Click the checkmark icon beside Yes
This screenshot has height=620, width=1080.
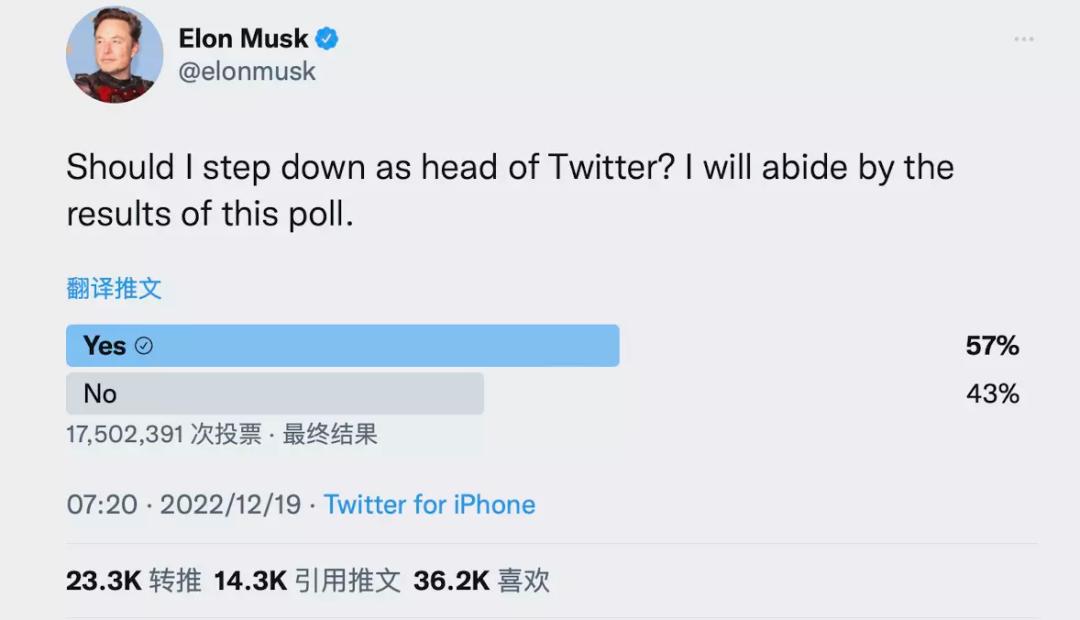coord(144,346)
